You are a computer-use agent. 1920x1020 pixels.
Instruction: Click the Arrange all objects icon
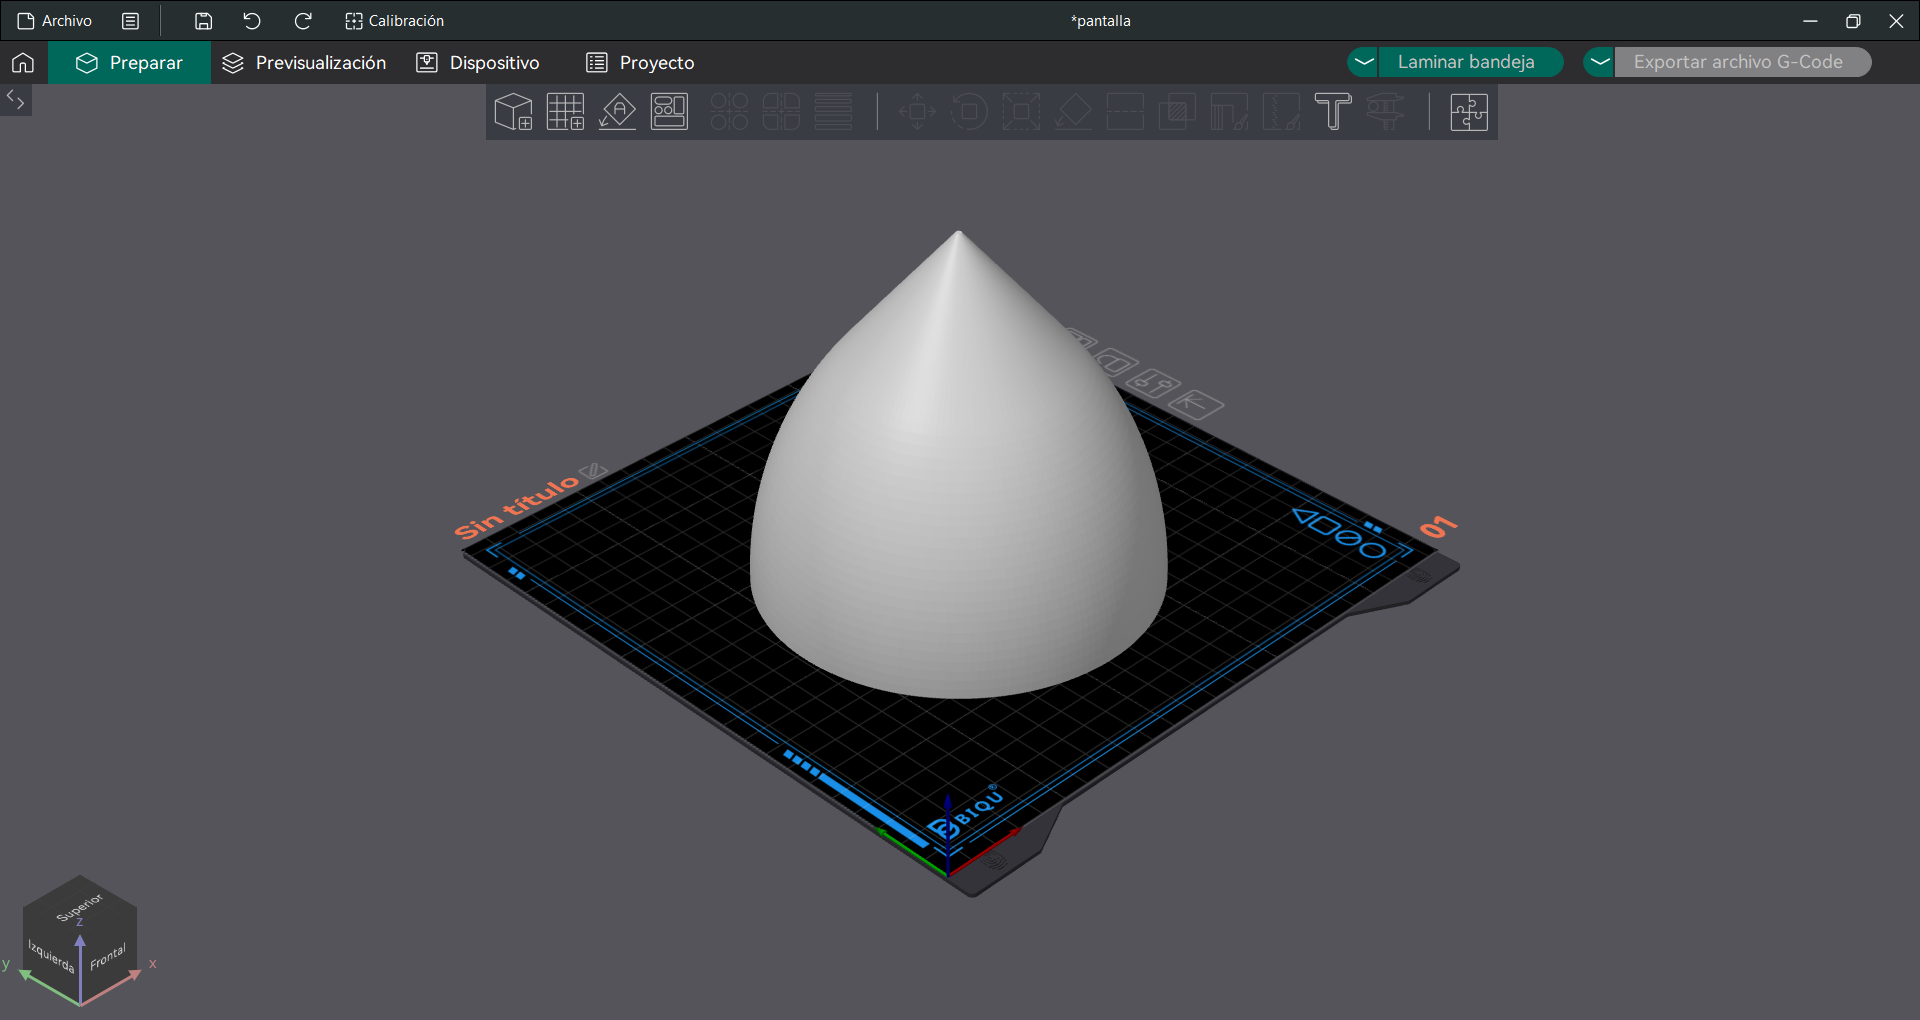click(x=669, y=112)
